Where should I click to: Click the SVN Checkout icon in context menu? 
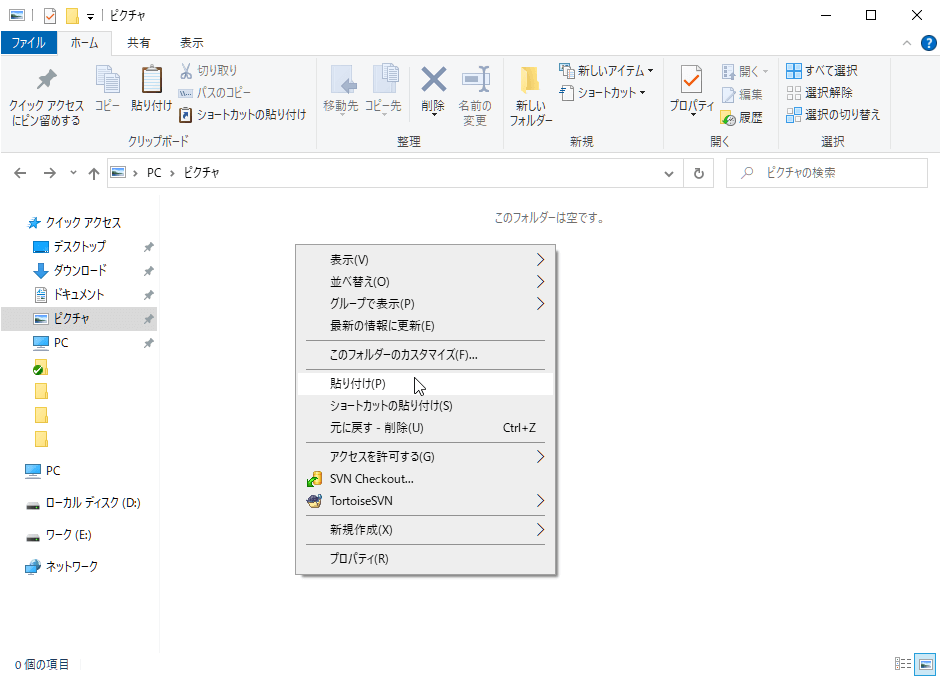click(313, 479)
